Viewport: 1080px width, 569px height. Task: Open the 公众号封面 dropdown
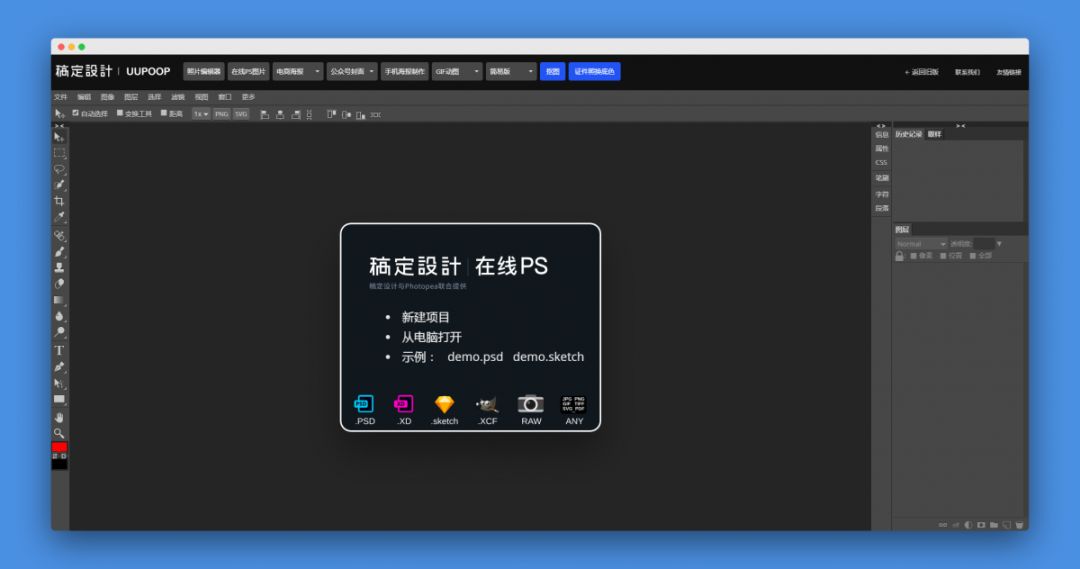click(352, 72)
